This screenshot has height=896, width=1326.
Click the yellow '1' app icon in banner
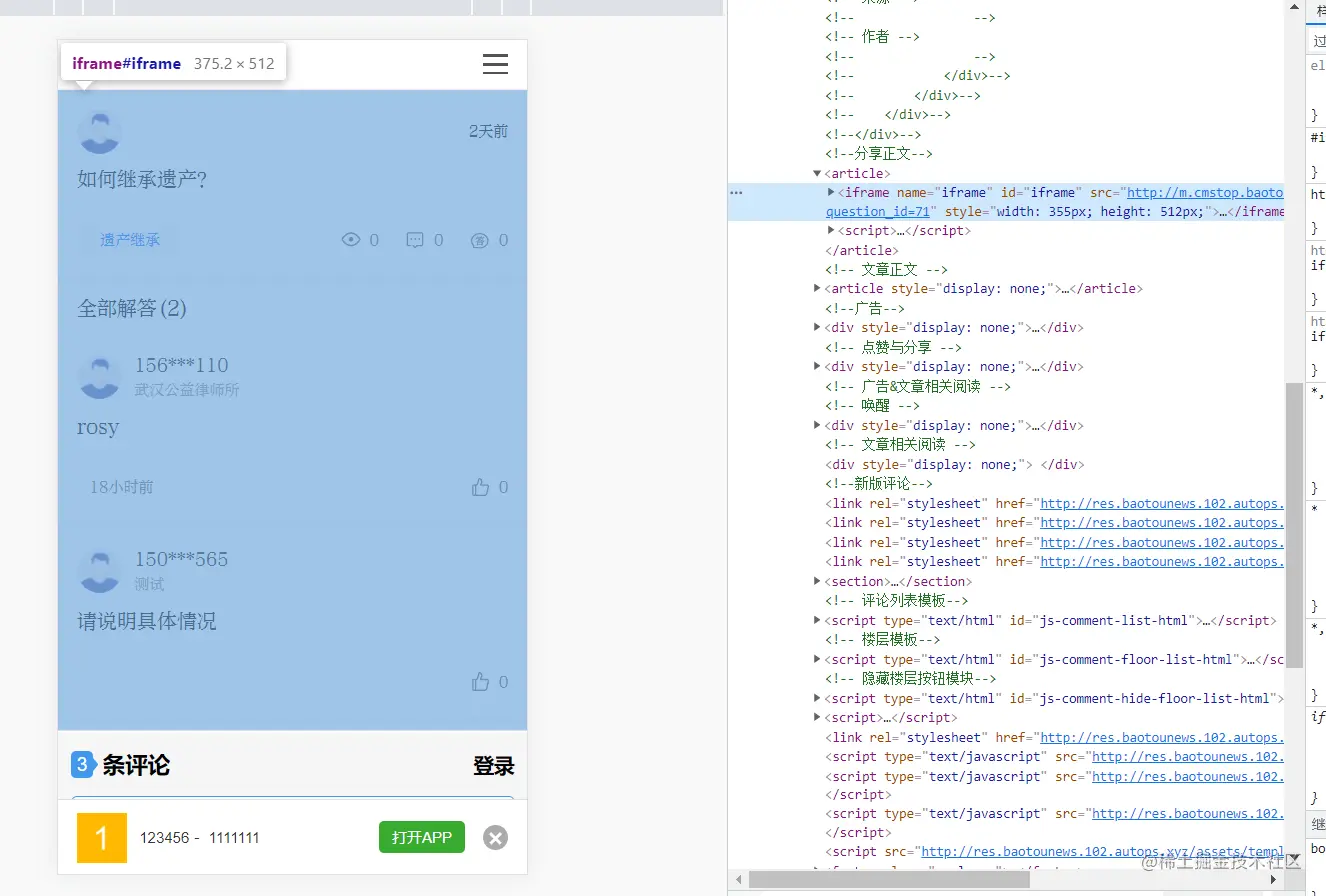(x=102, y=837)
